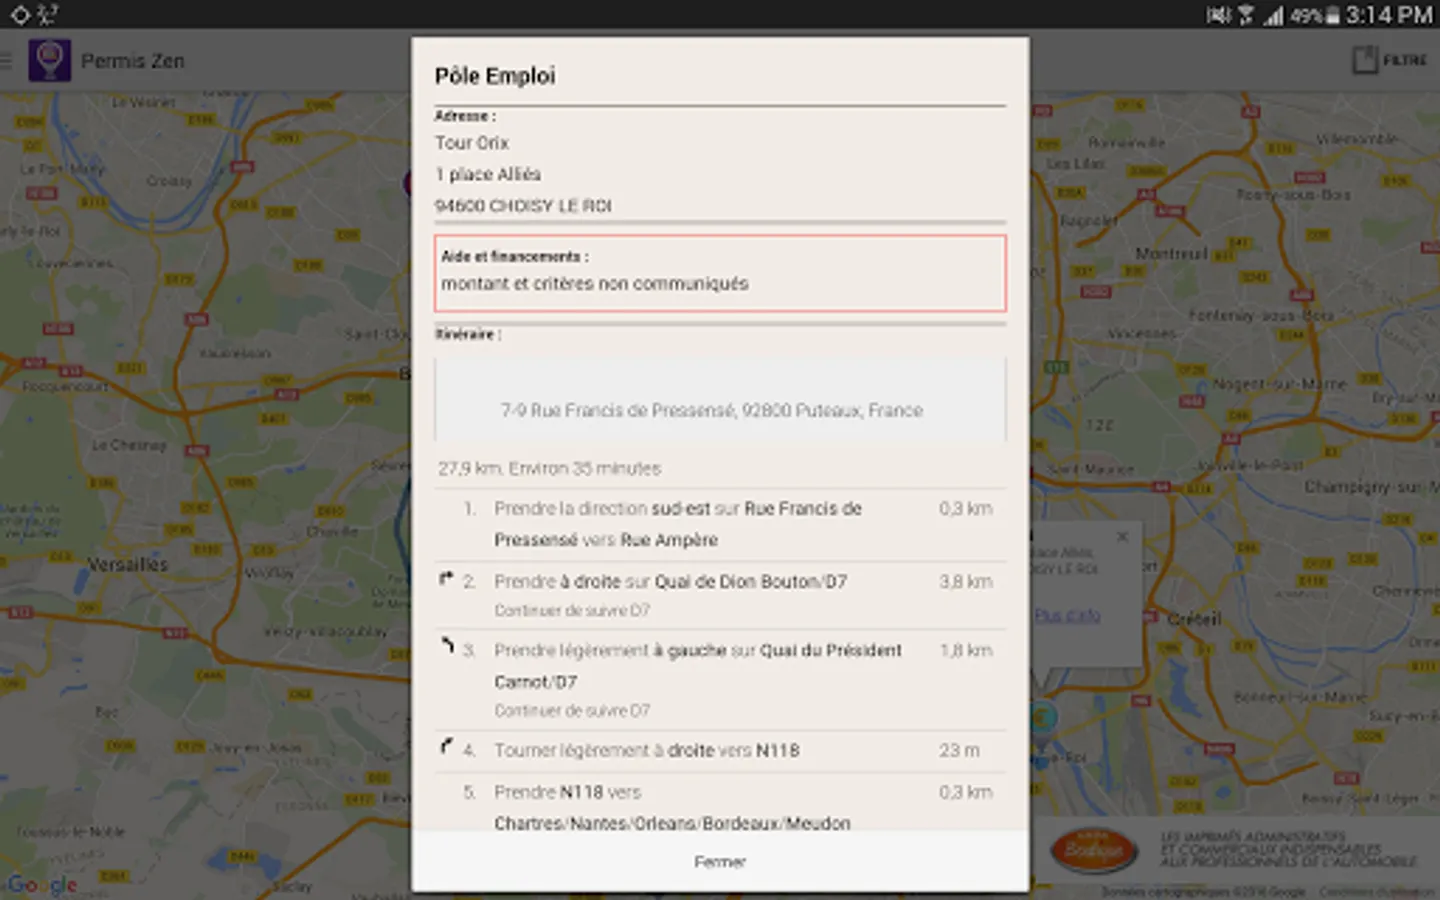Select the Aide et financements box
Screen dimensions: 1440x900
click(720, 273)
